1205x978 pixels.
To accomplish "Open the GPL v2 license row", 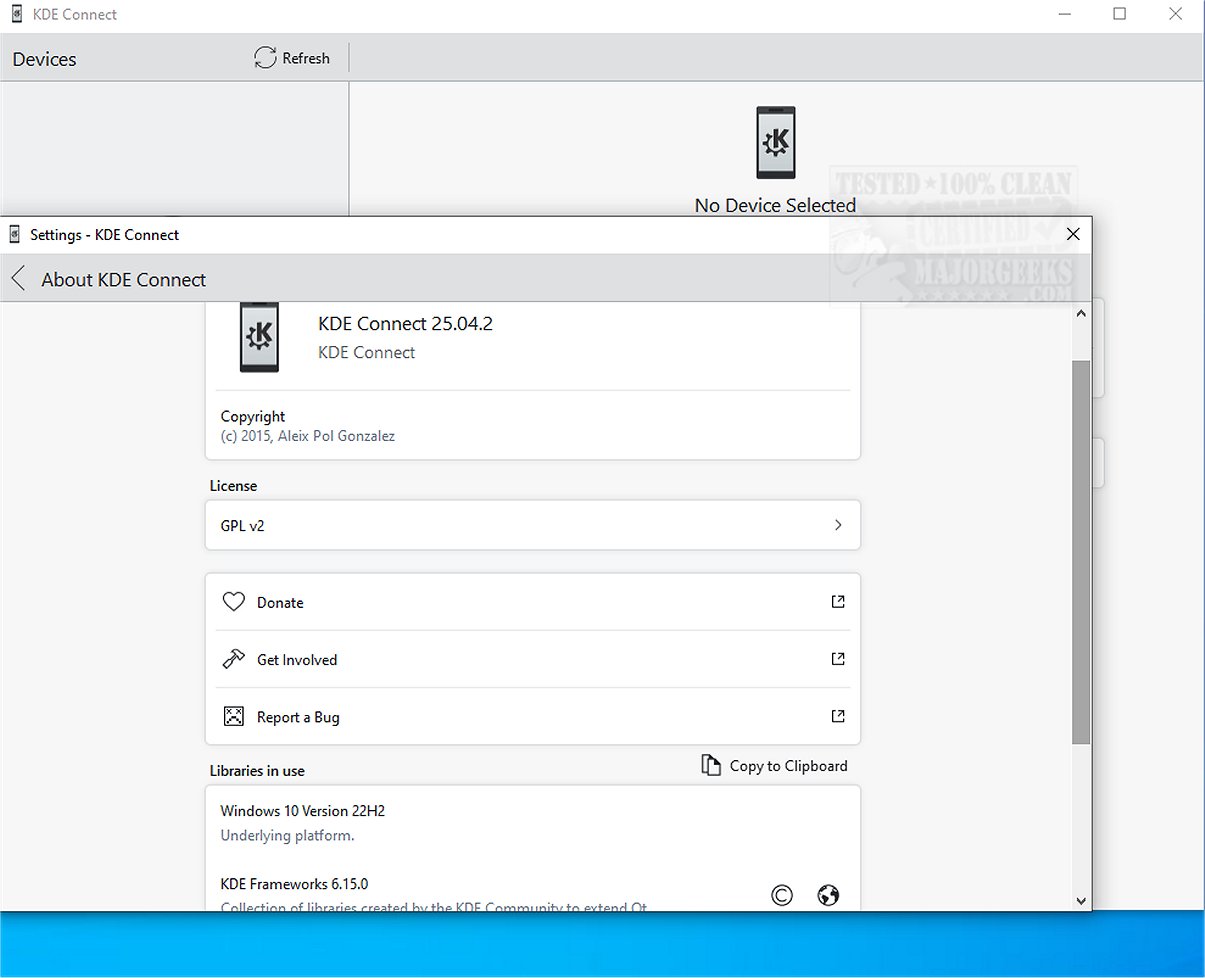I will click(x=533, y=525).
